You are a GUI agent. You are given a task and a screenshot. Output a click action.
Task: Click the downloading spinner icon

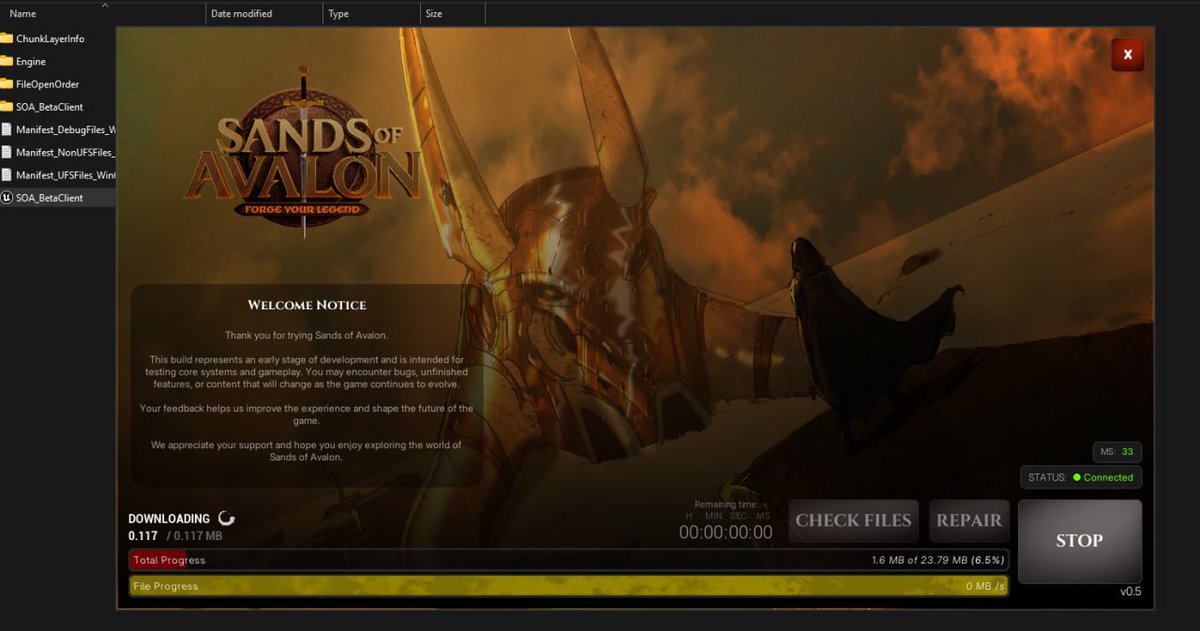click(x=227, y=518)
